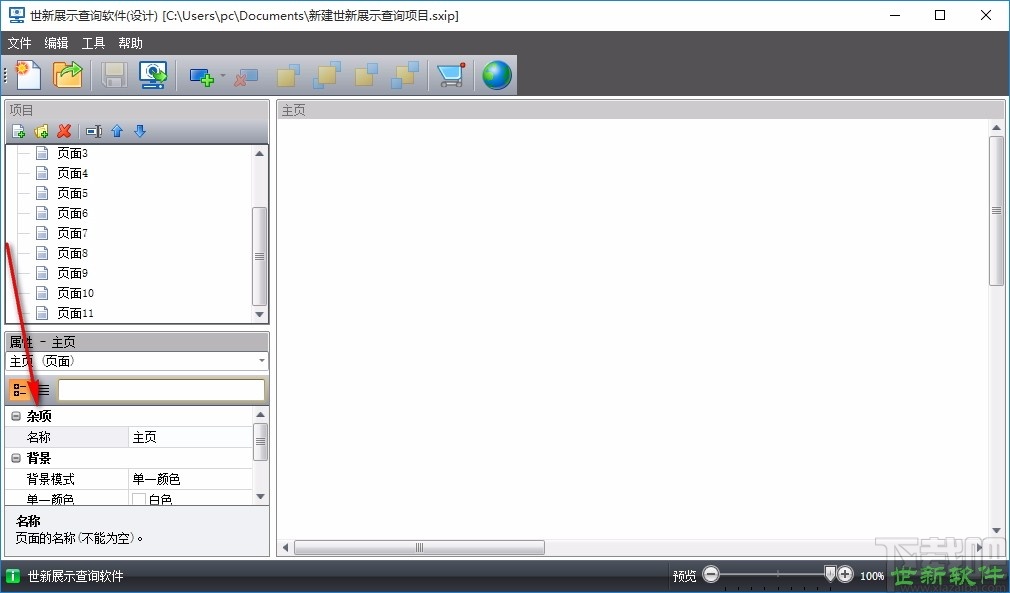Click the 名称 property label
The image size is (1010, 593).
pyautogui.click(x=39, y=437)
